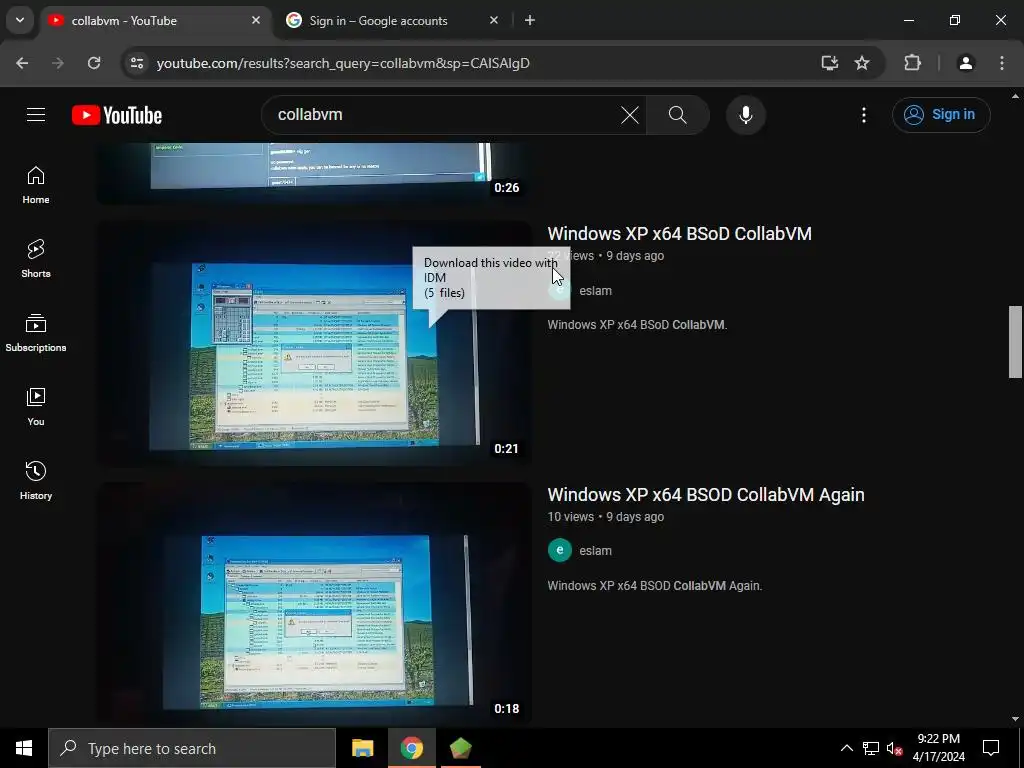1024x768 pixels.
Task: Start voice search with microphone
Action: [745, 115]
